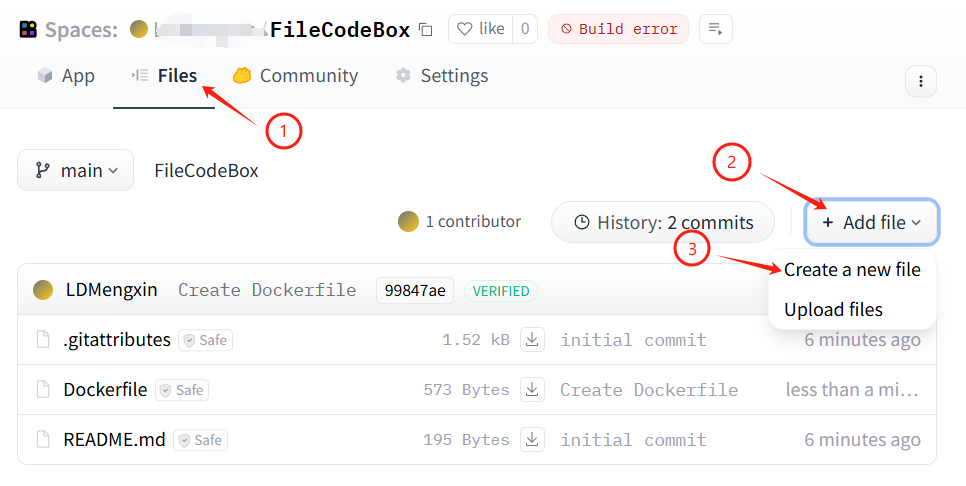This screenshot has height=486, width=966.
Task: Open the three-dot more options menu
Action: [920, 81]
